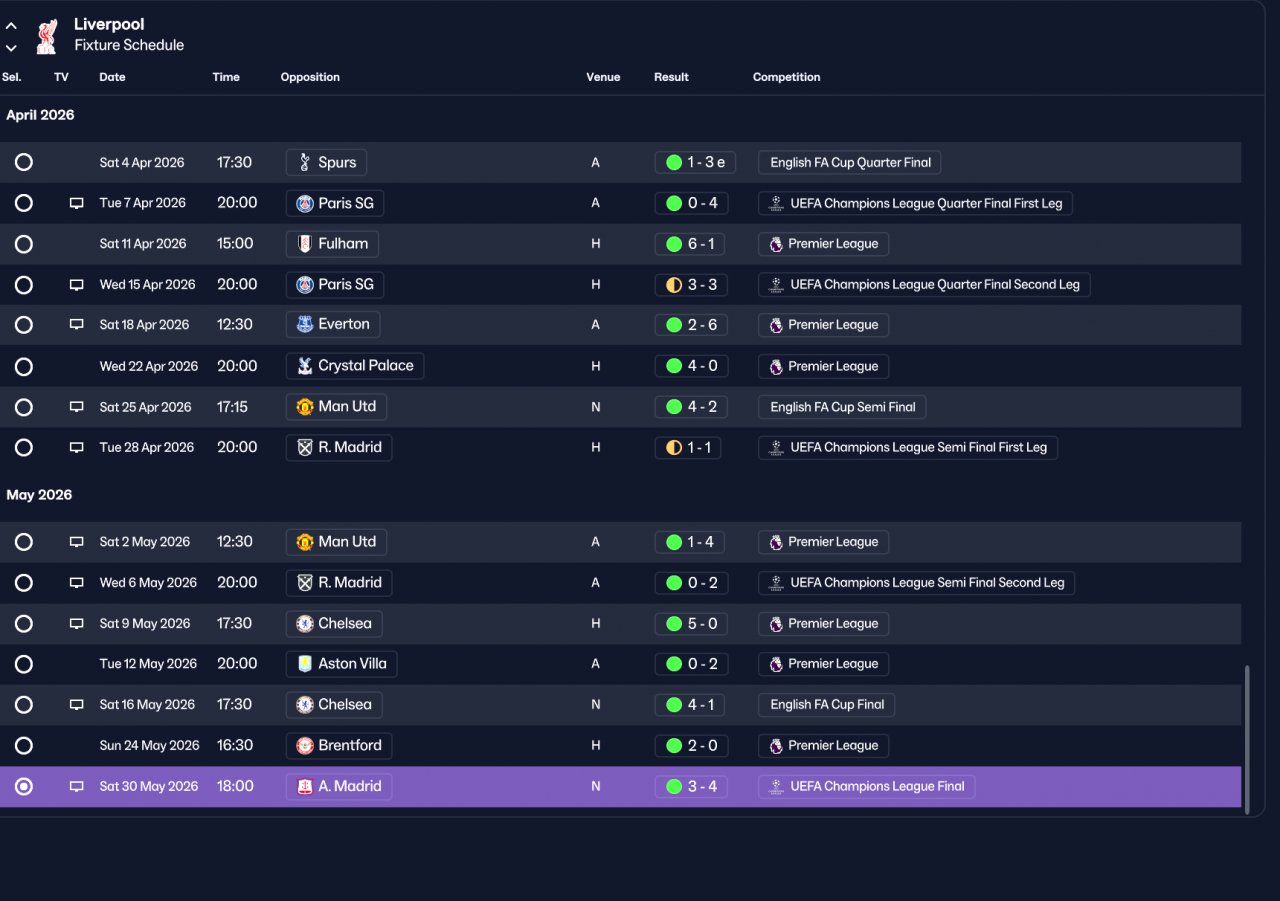Click the TV icon for Paris SG 7 Apr match
This screenshot has width=1280, height=901.
(x=76, y=203)
